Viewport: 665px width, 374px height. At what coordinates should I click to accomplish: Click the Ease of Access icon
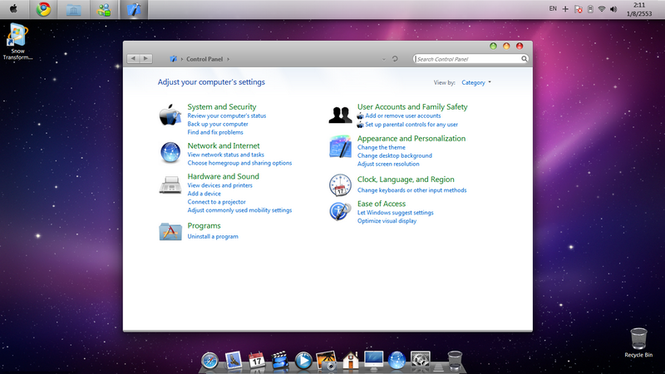point(340,211)
